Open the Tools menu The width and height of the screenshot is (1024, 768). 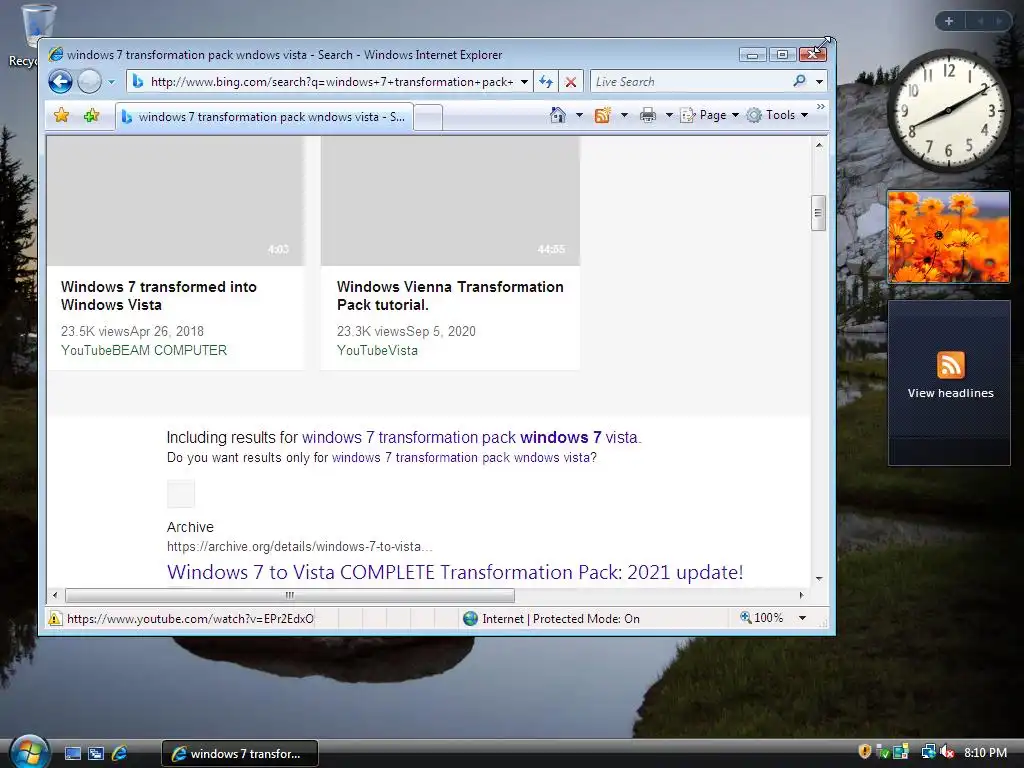pos(777,116)
